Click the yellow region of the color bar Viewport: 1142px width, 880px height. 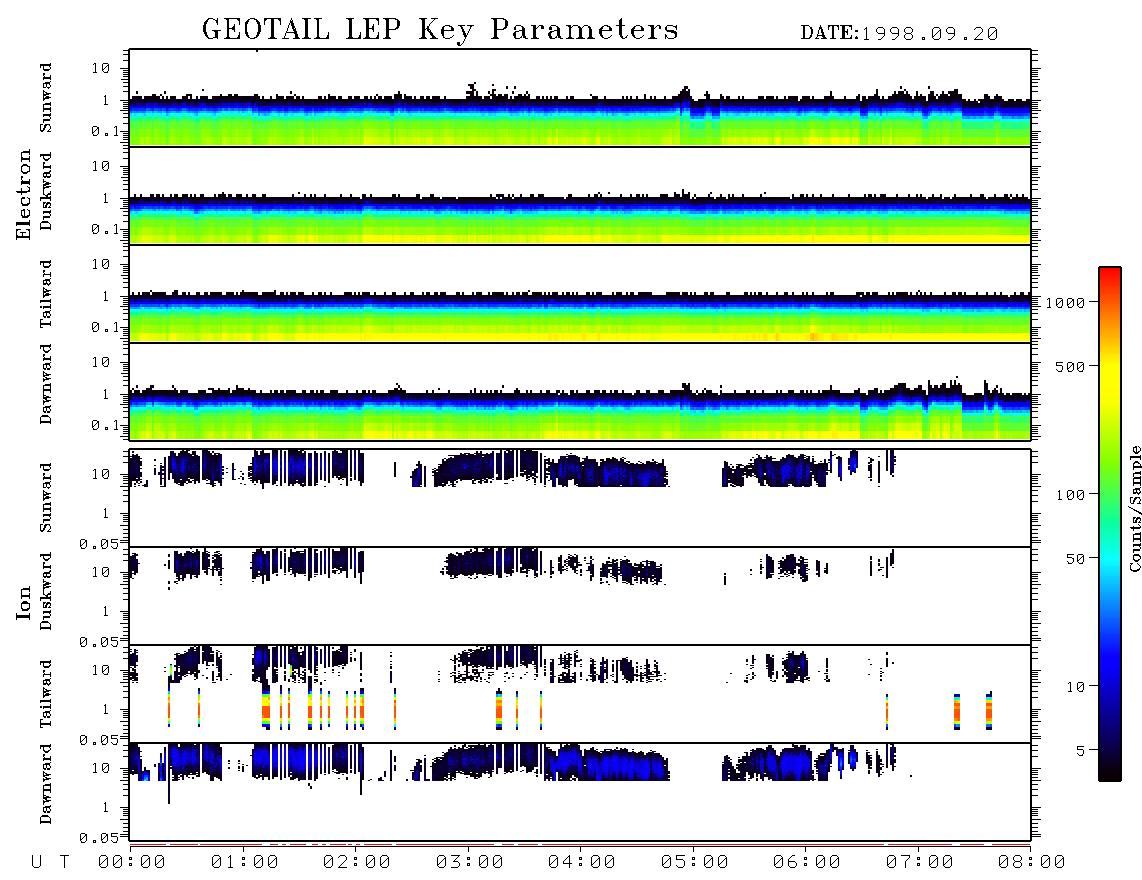(x=1110, y=379)
